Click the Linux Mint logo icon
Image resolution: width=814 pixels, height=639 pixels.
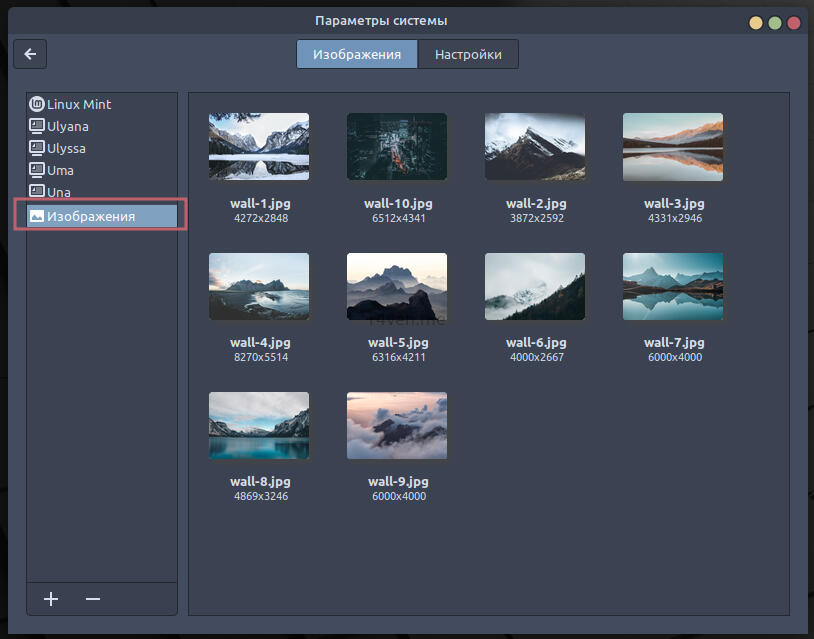[x=37, y=104]
